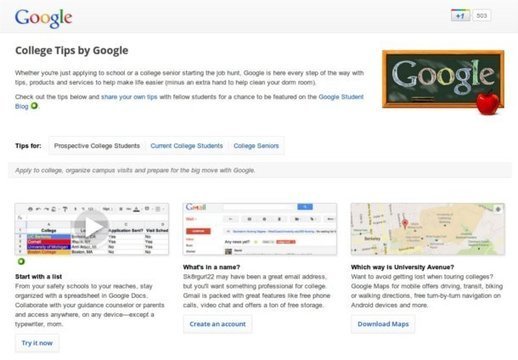Image resolution: width=518 pixels, height=360 pixels.
Task: Click green icon below spreadsheet thumbnail
Action: (21, 262)
